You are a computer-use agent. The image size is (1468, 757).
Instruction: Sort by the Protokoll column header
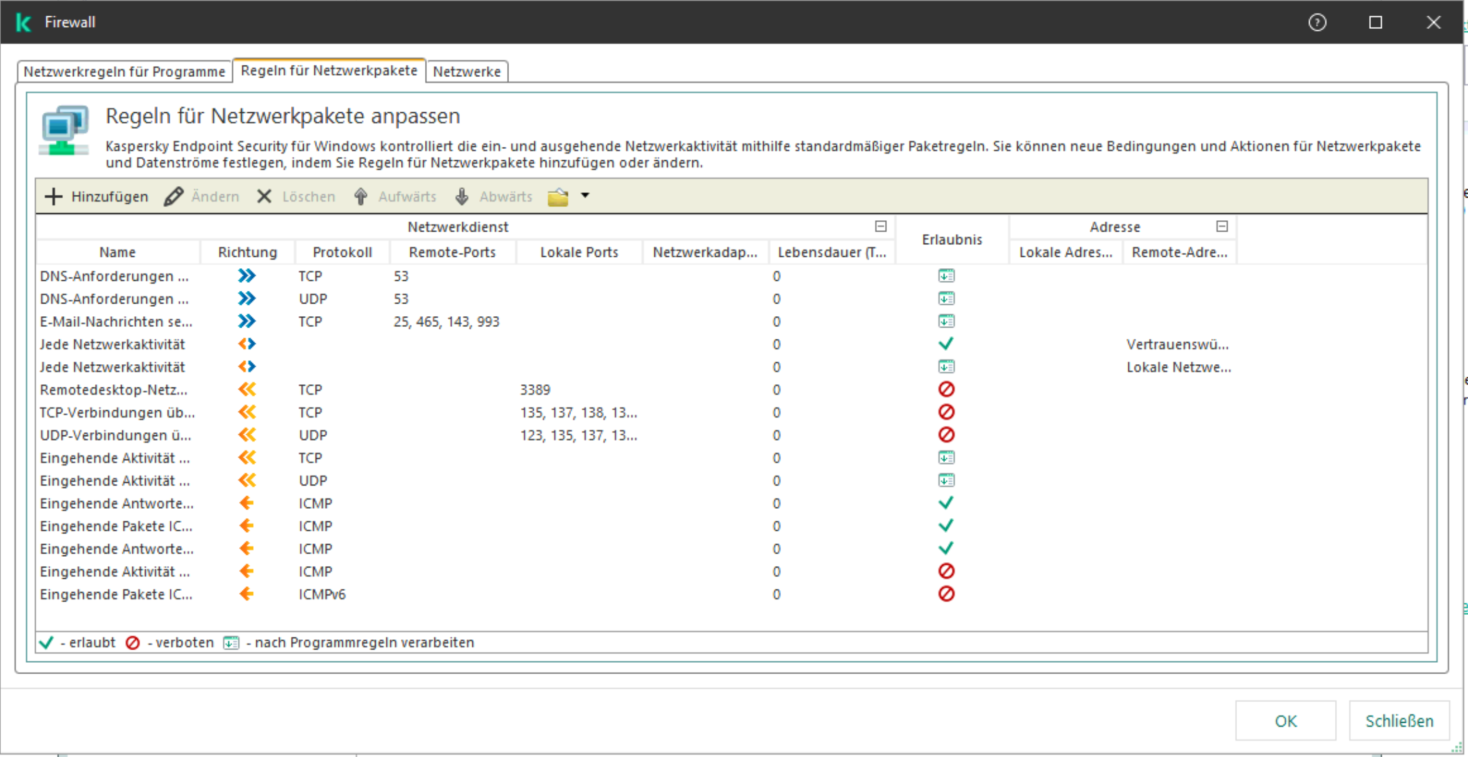point(342,253)
